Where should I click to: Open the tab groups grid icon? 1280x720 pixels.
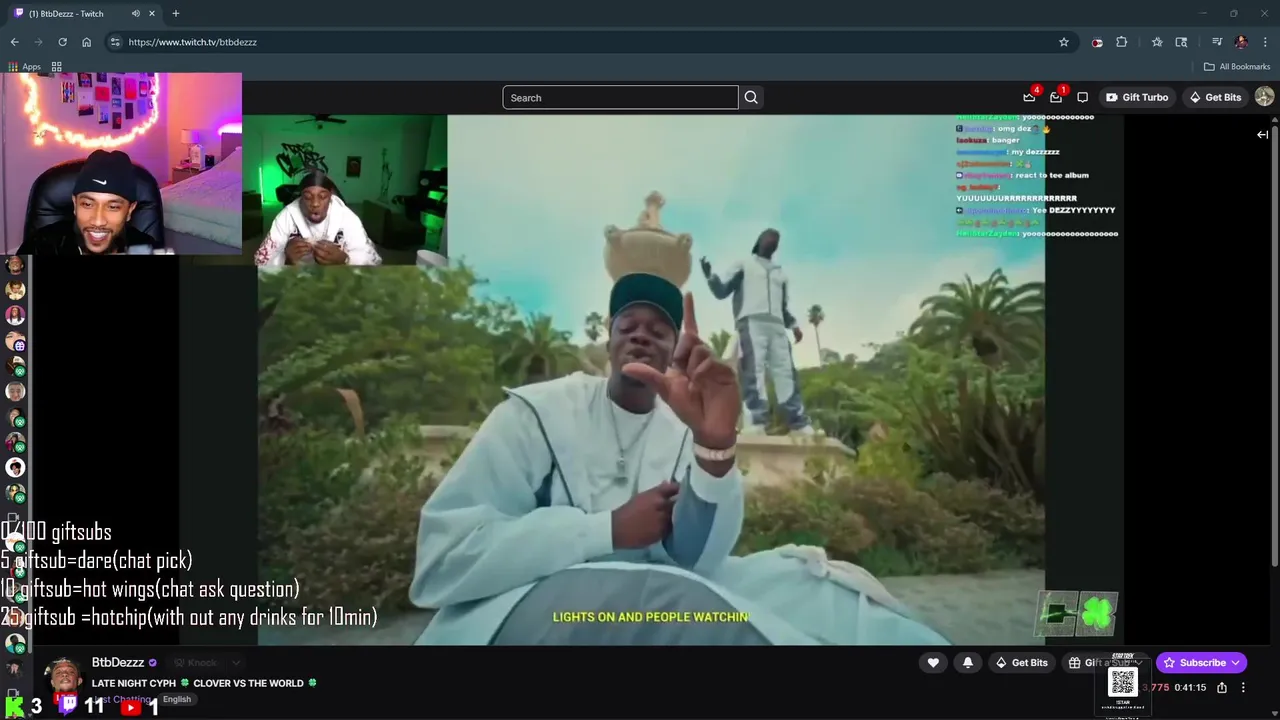(x=57, y=67)
